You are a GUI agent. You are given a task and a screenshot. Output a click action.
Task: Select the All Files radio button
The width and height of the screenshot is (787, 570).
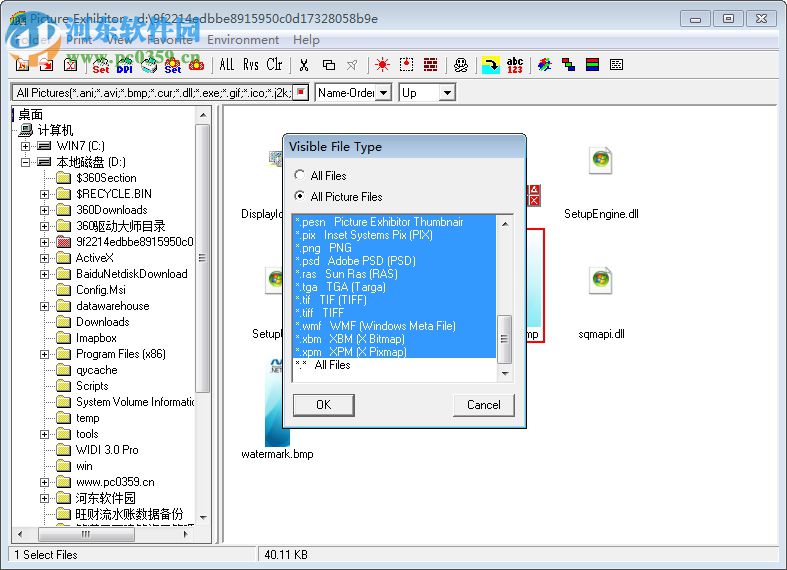300,175
